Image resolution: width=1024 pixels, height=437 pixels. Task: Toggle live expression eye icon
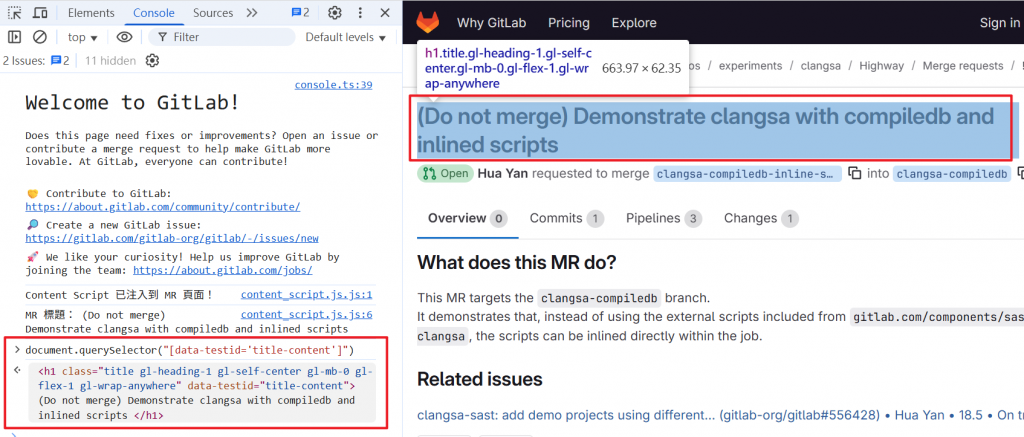(x=124, y=37)
